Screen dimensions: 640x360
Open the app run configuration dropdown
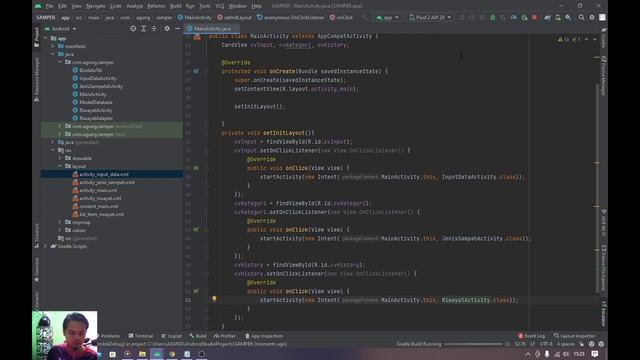(x=387, y=18)
